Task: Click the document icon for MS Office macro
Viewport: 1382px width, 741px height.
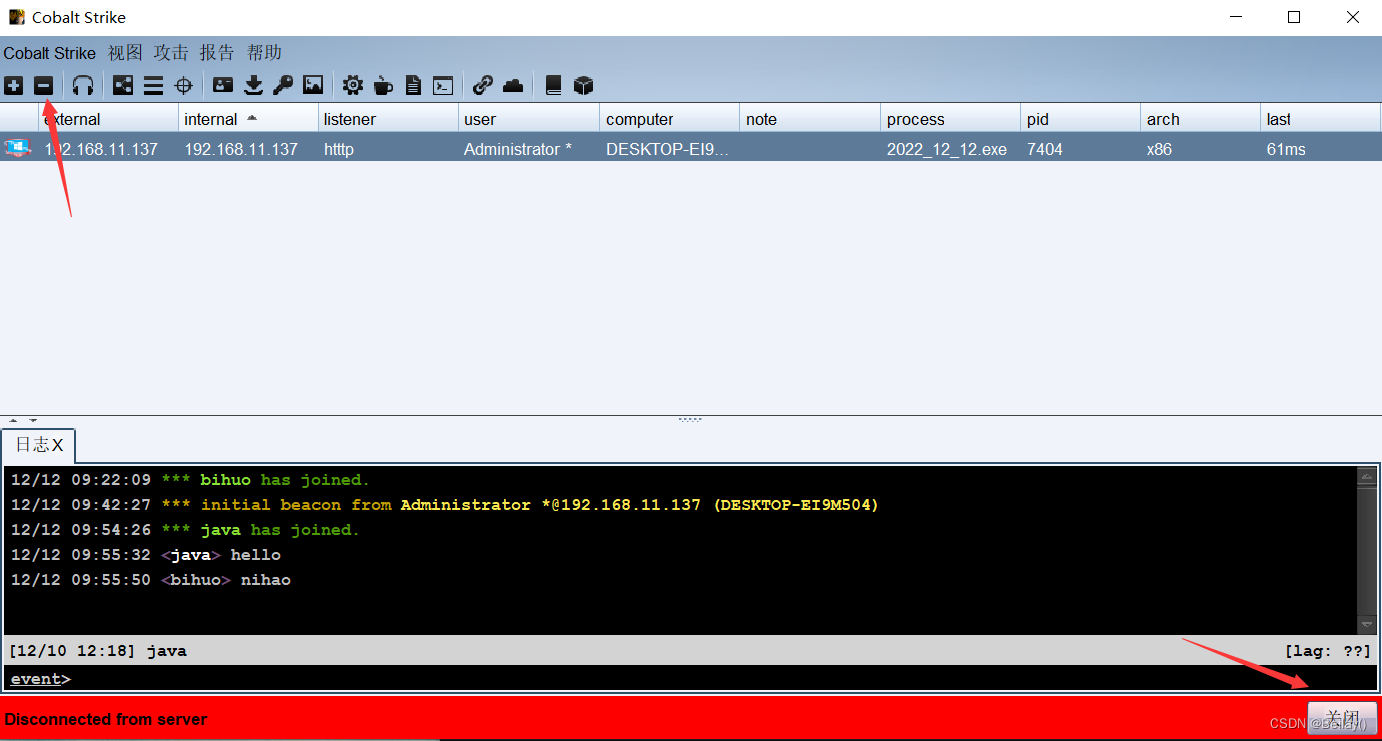Action: (x=413, y=86)
